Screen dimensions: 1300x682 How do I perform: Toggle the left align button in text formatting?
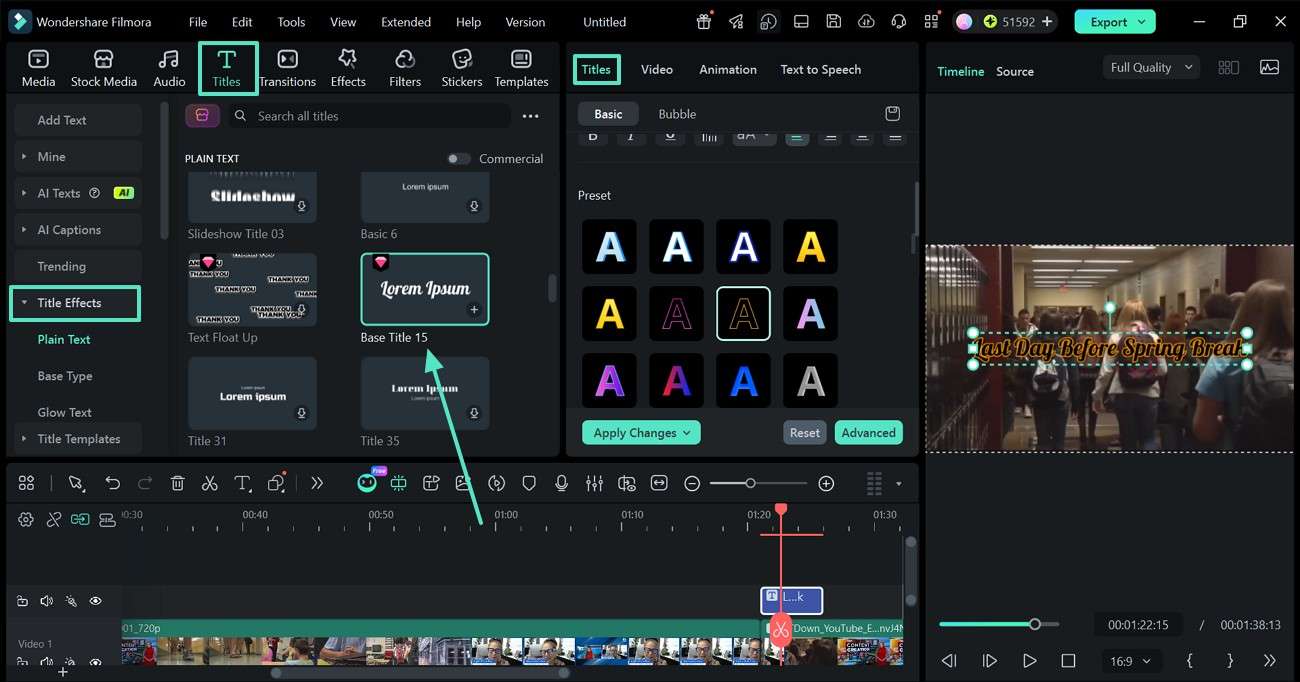pyautogui.click(x=797, y=137)
